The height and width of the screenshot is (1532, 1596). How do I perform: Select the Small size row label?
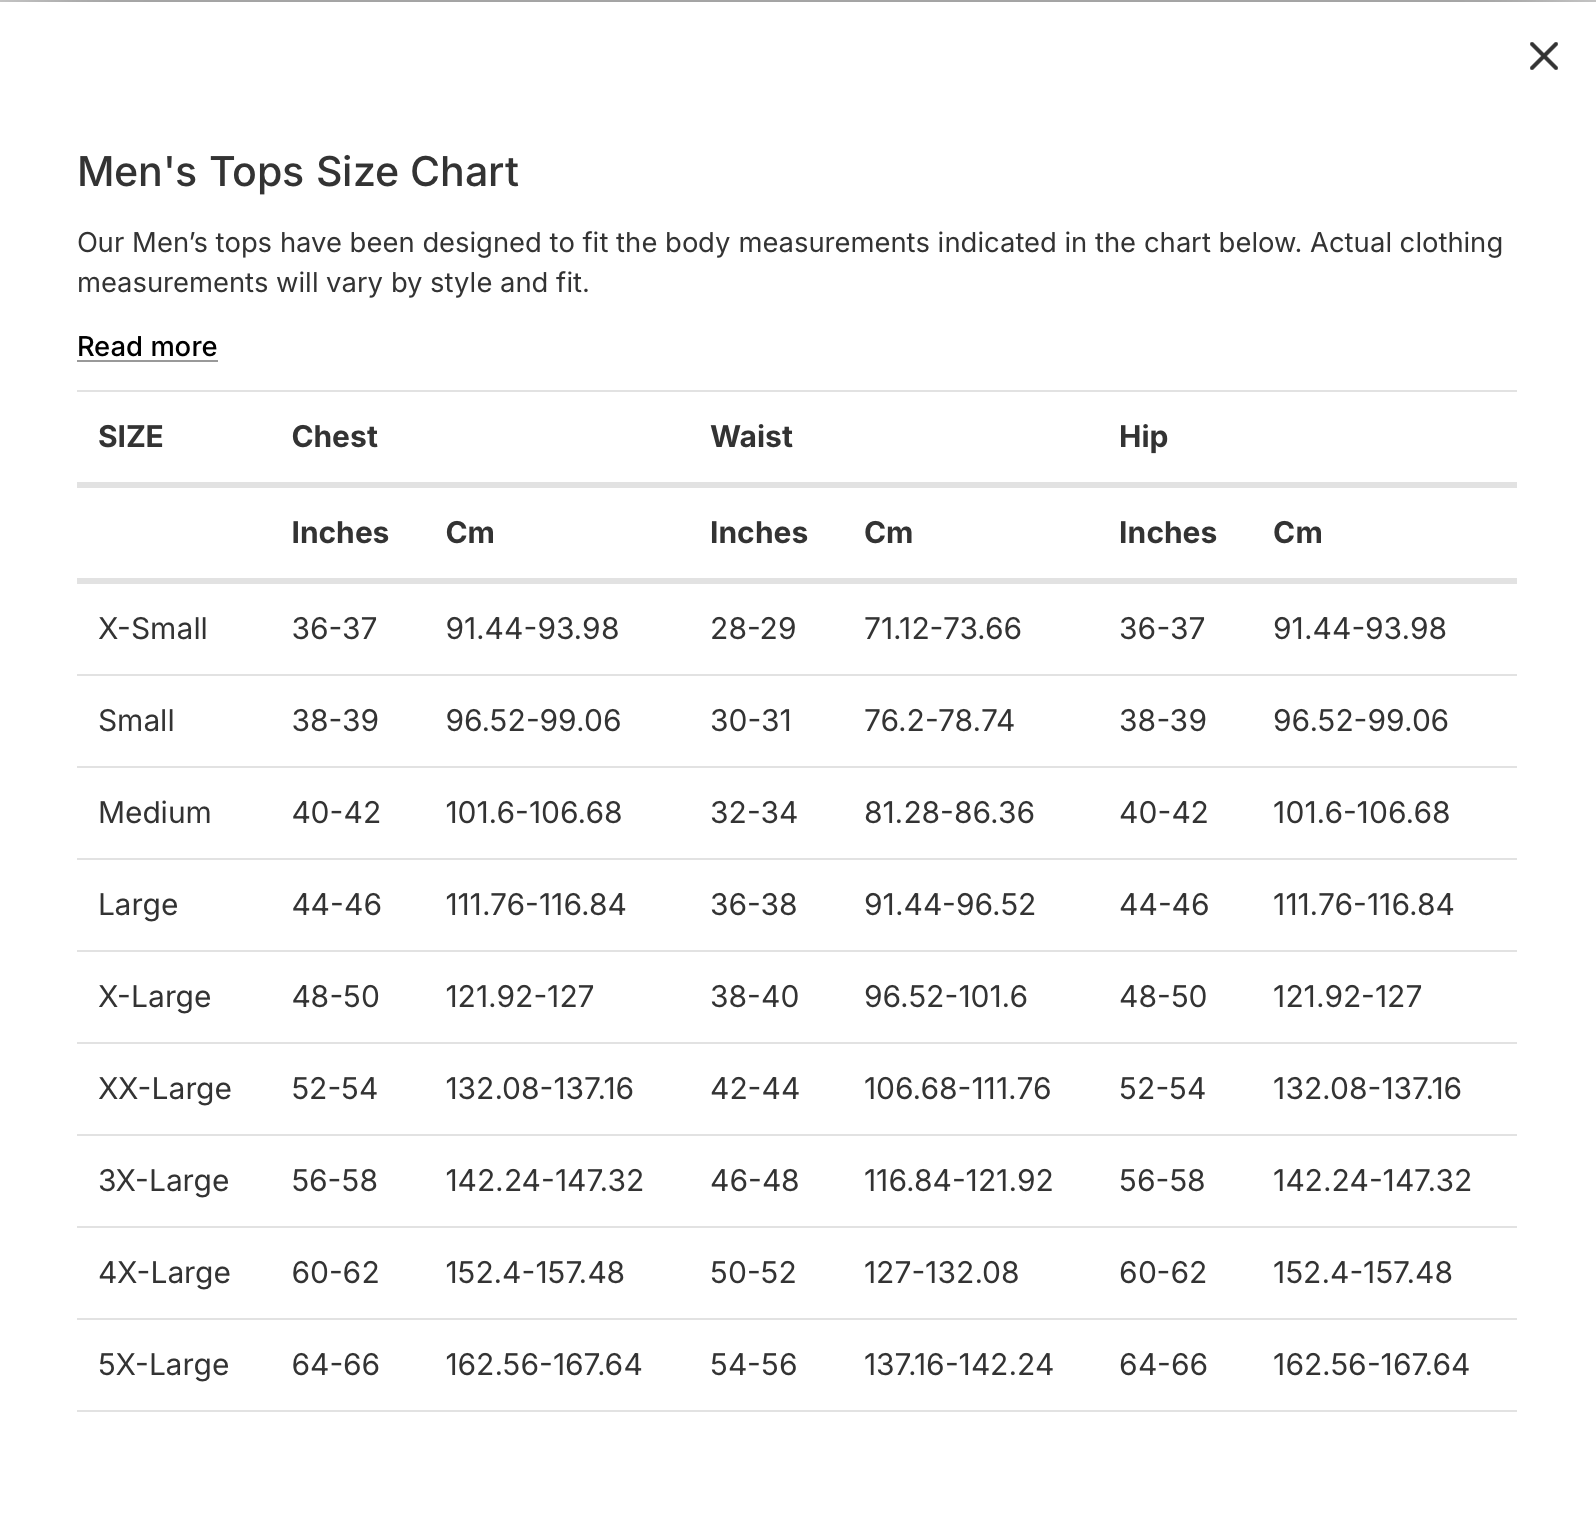pyautogui.click(x=136, y=721)
